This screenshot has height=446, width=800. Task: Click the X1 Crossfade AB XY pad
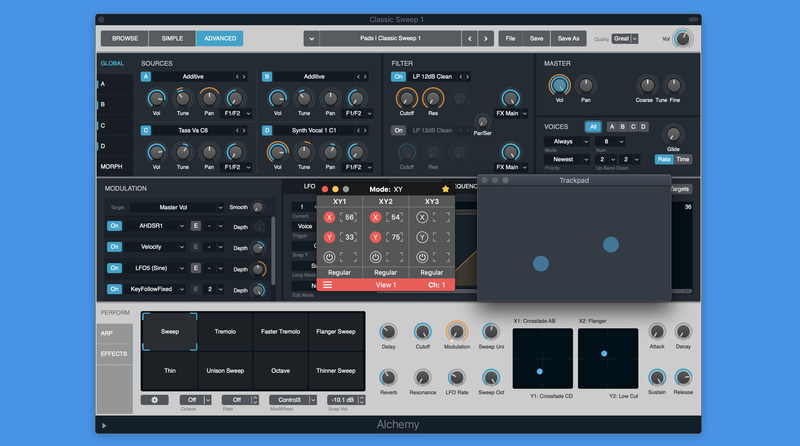click(542, 359)
